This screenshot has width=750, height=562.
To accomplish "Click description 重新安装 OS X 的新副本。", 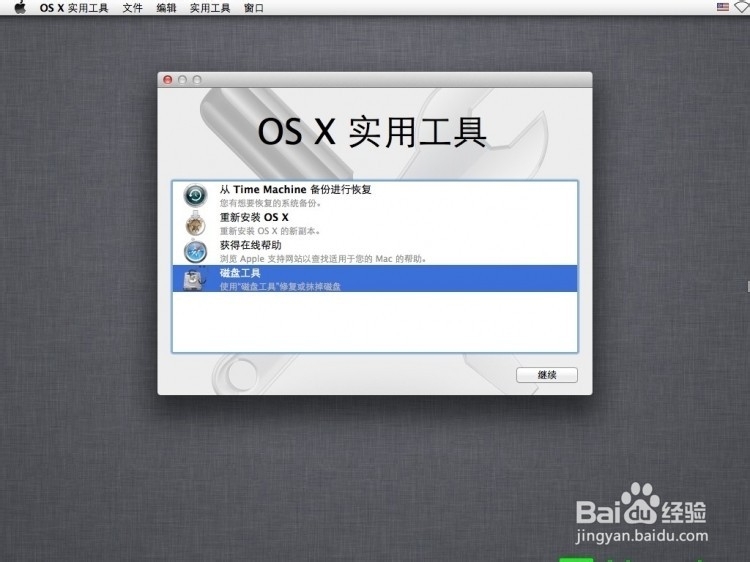I will point(270,231).
